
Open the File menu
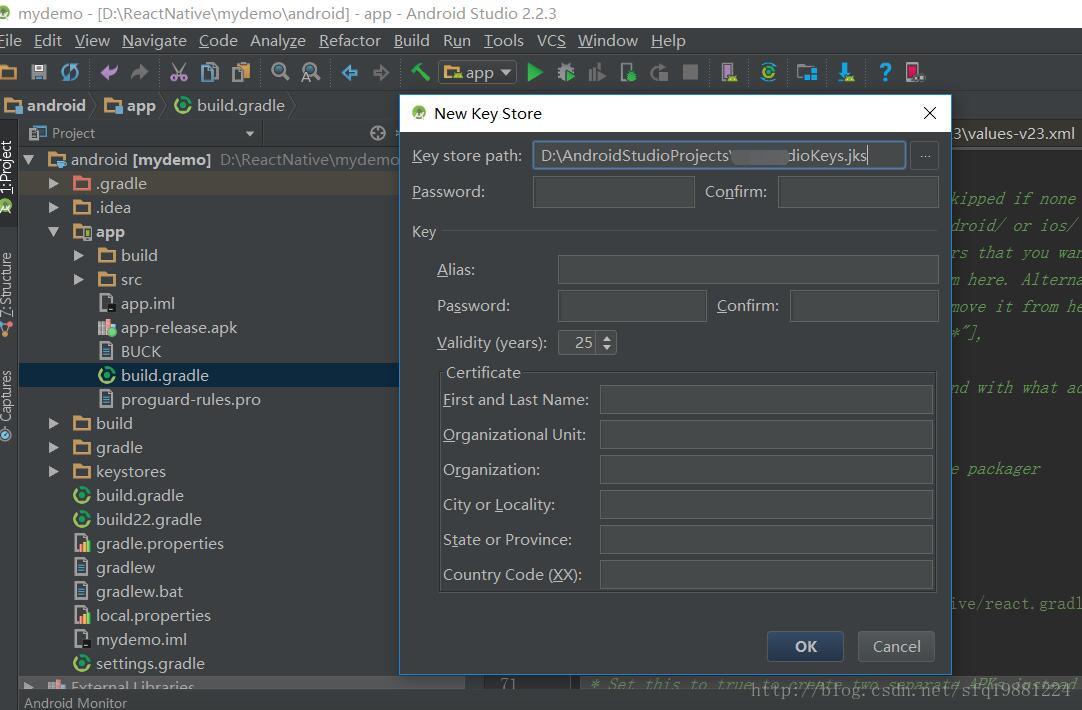(x=10, y=41)
